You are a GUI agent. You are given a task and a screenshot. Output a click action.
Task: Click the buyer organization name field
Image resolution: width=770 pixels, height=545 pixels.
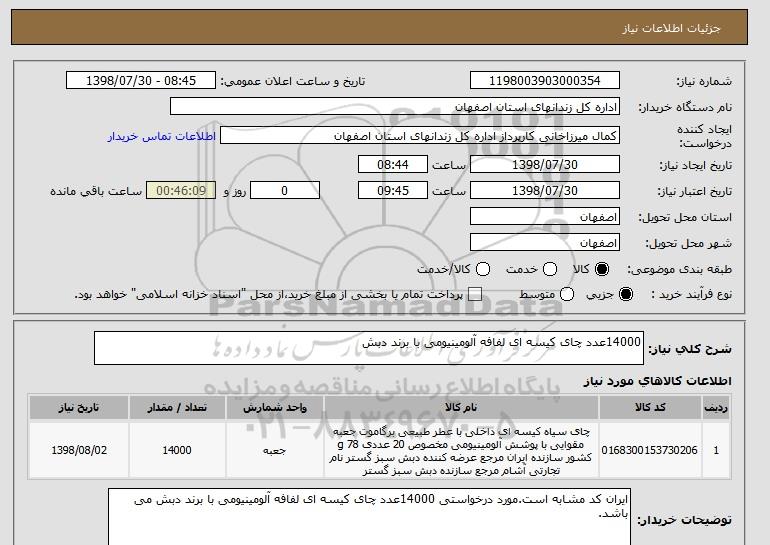[395, 107]
